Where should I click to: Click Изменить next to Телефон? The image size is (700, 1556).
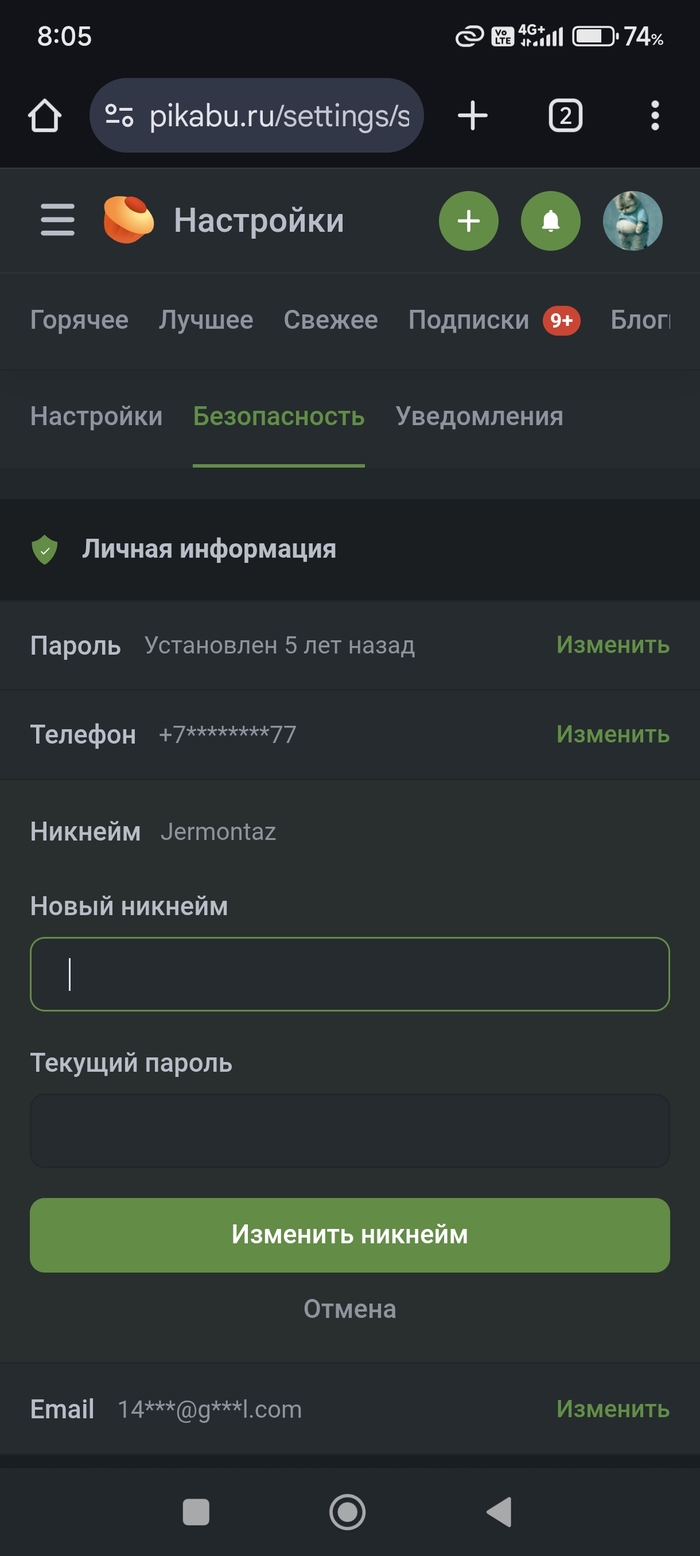612,734
